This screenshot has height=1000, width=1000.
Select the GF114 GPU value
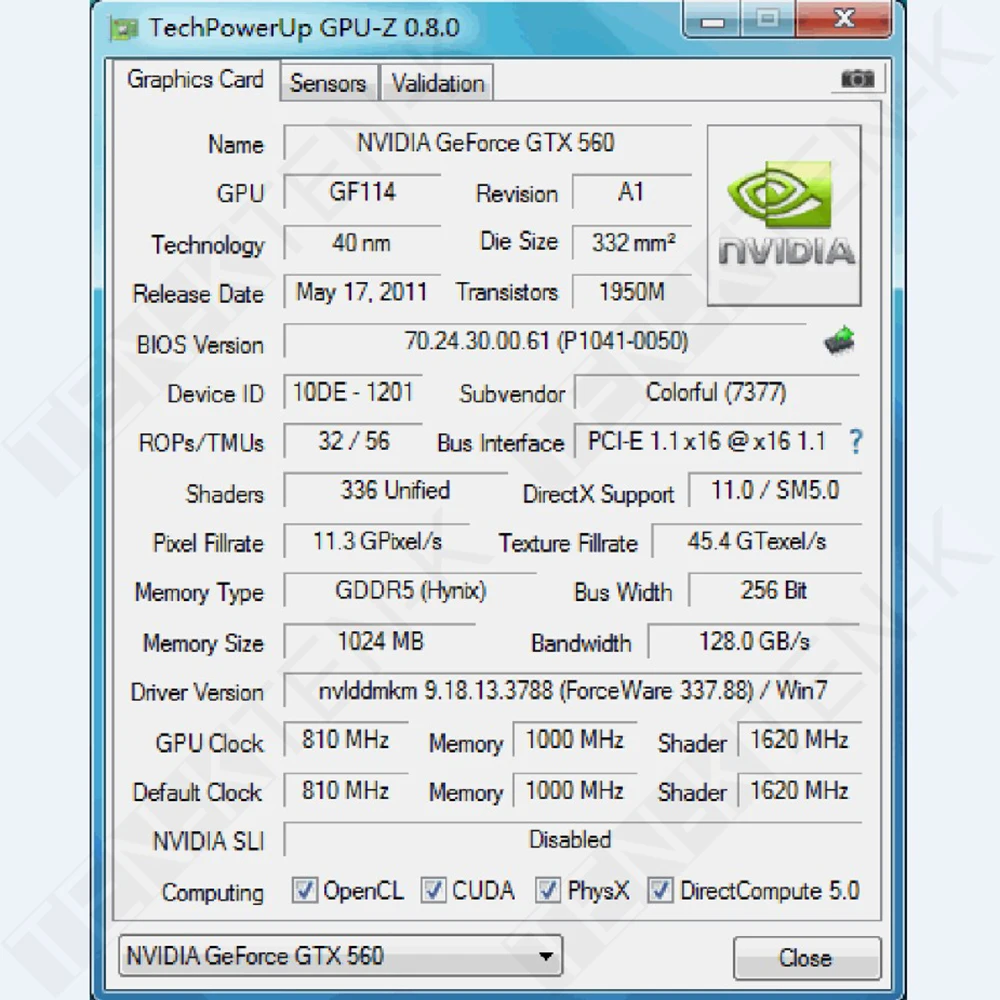coord(362,192)
